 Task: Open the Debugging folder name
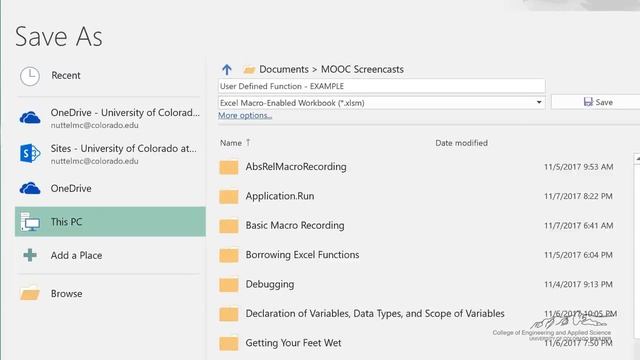(270, 284)
